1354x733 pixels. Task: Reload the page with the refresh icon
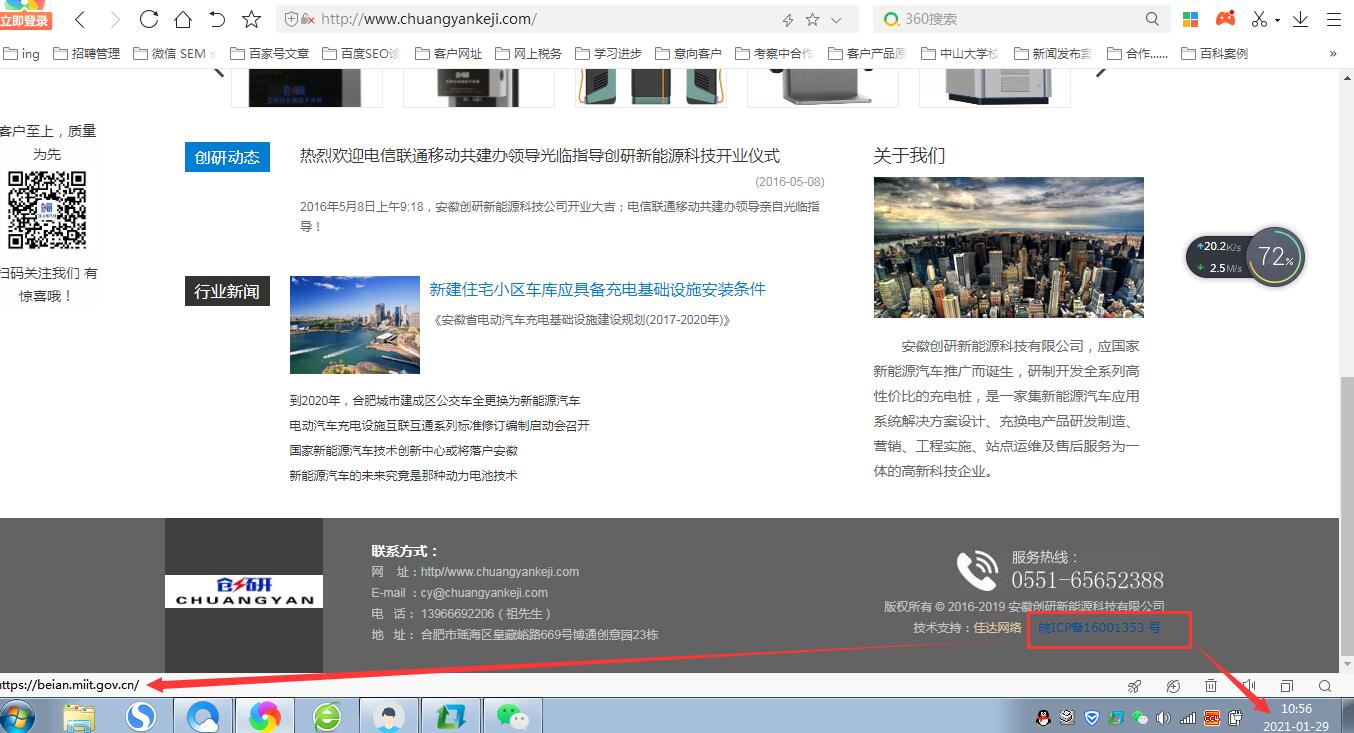tap(148, 18)
